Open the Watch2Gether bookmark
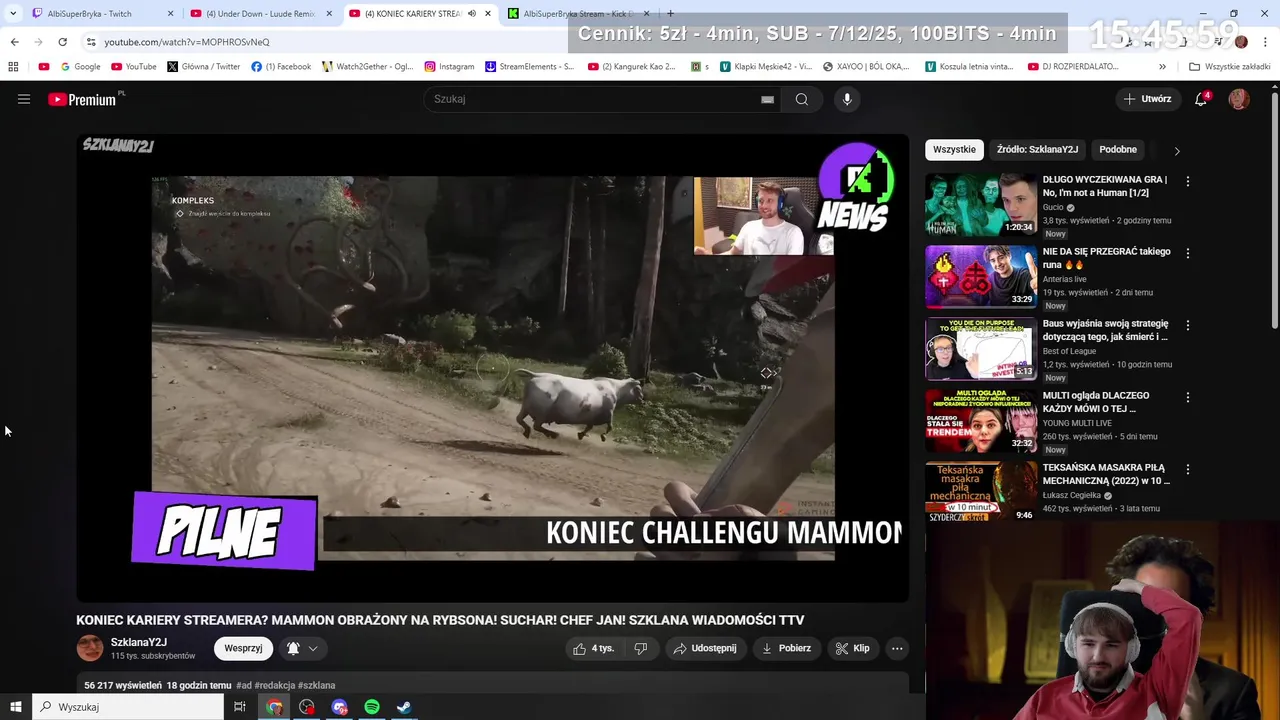This screenshot has width=1280, height=720. tap(367, 67)
